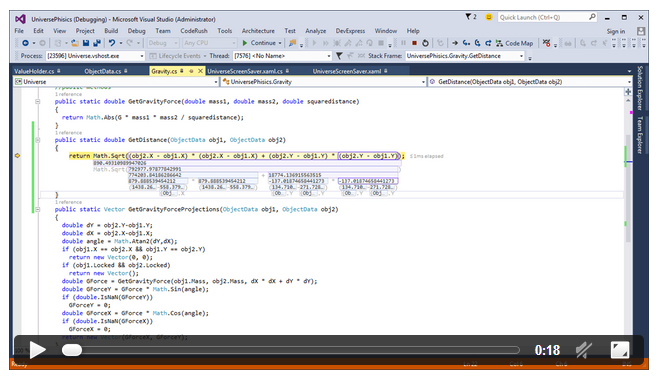The width and height of the screenshot is (658, 377).
Task: Open the Build menu
Action: 111,31
